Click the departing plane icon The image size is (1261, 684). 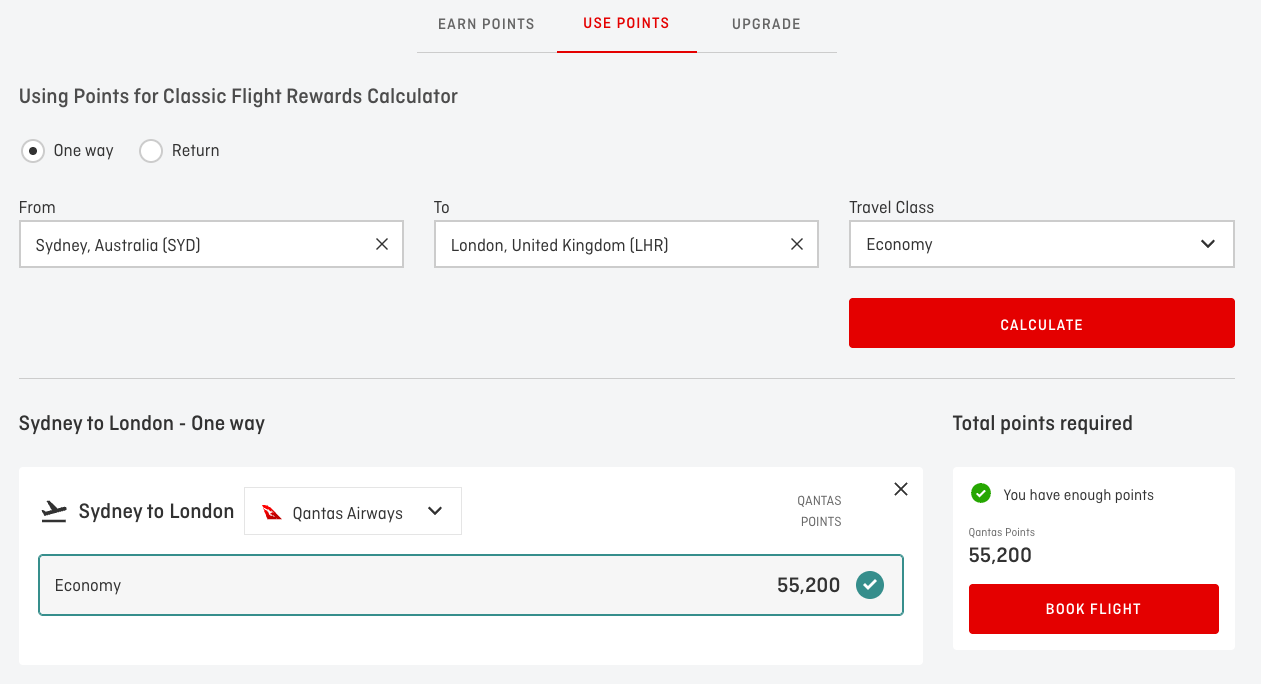pos(54,512)
